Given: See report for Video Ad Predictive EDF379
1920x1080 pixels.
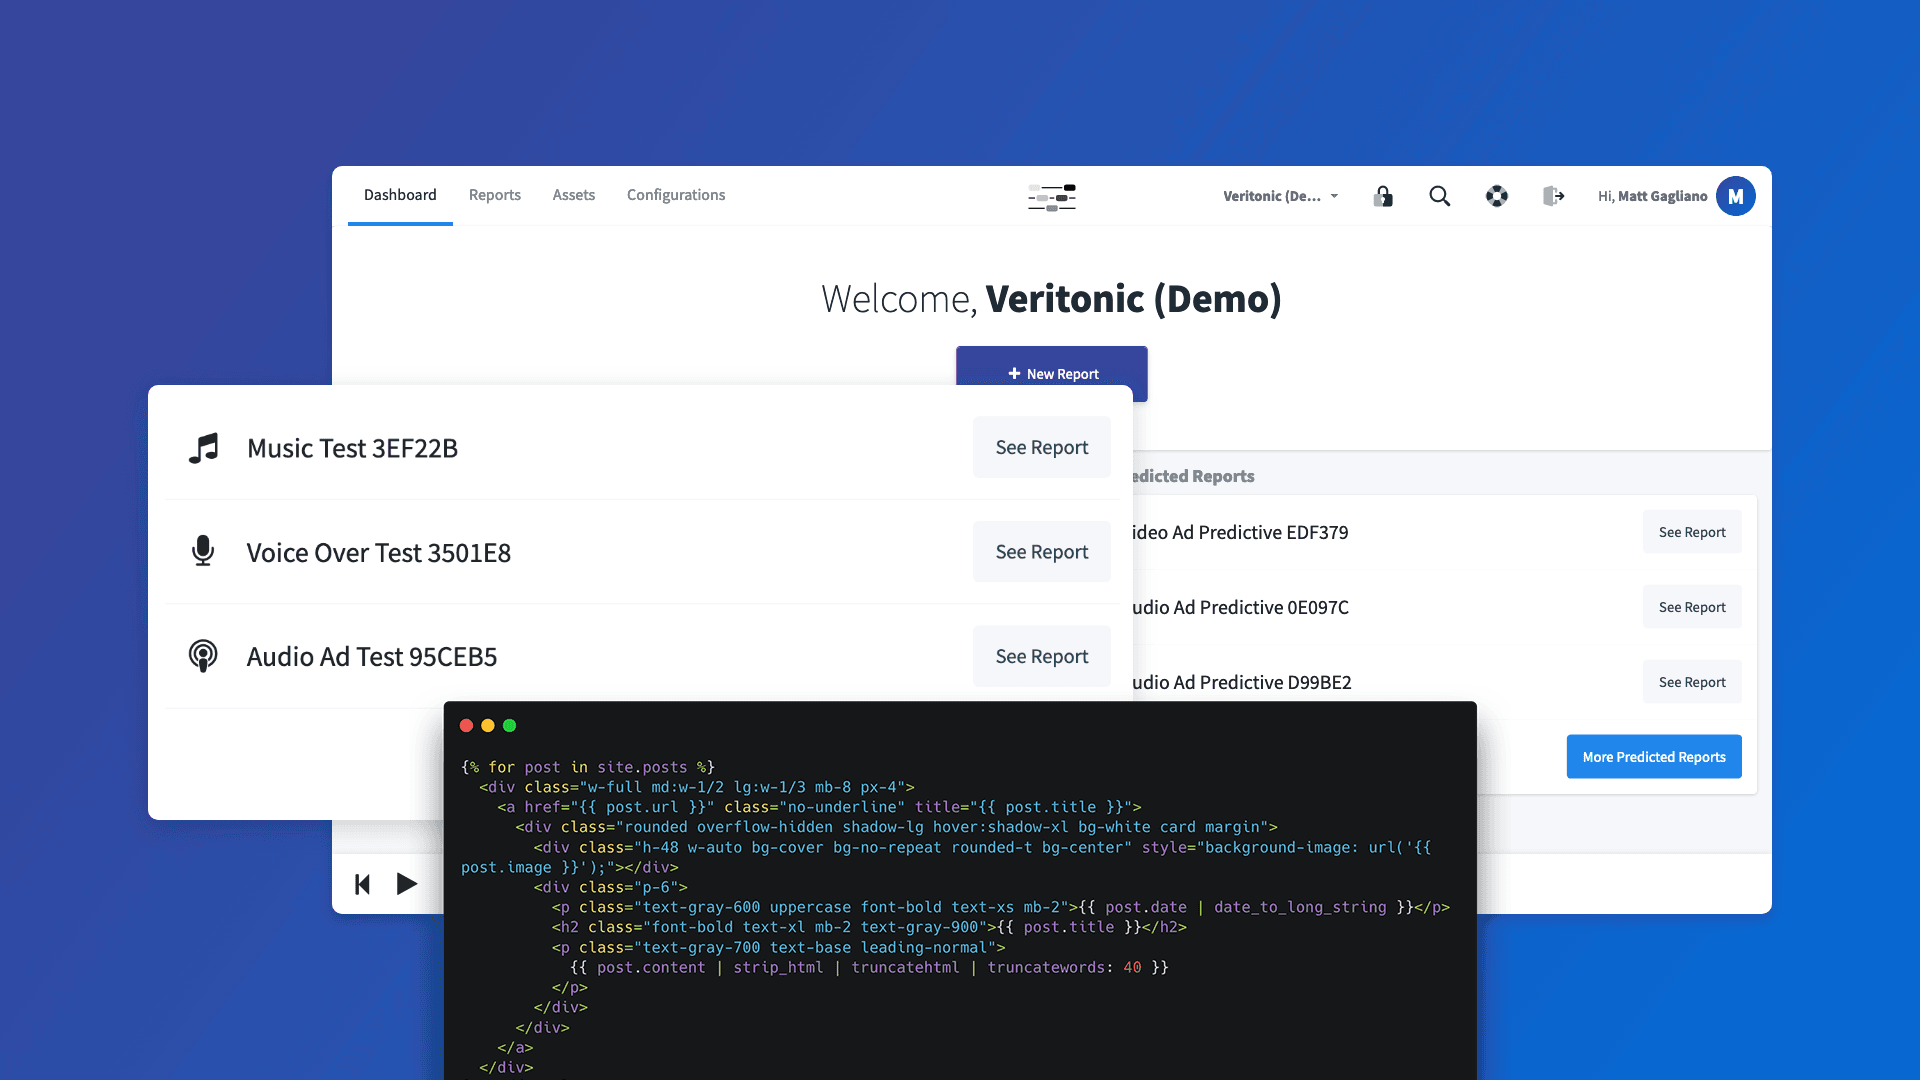Looking at the screenshot, I should [x=1692, y=532].
